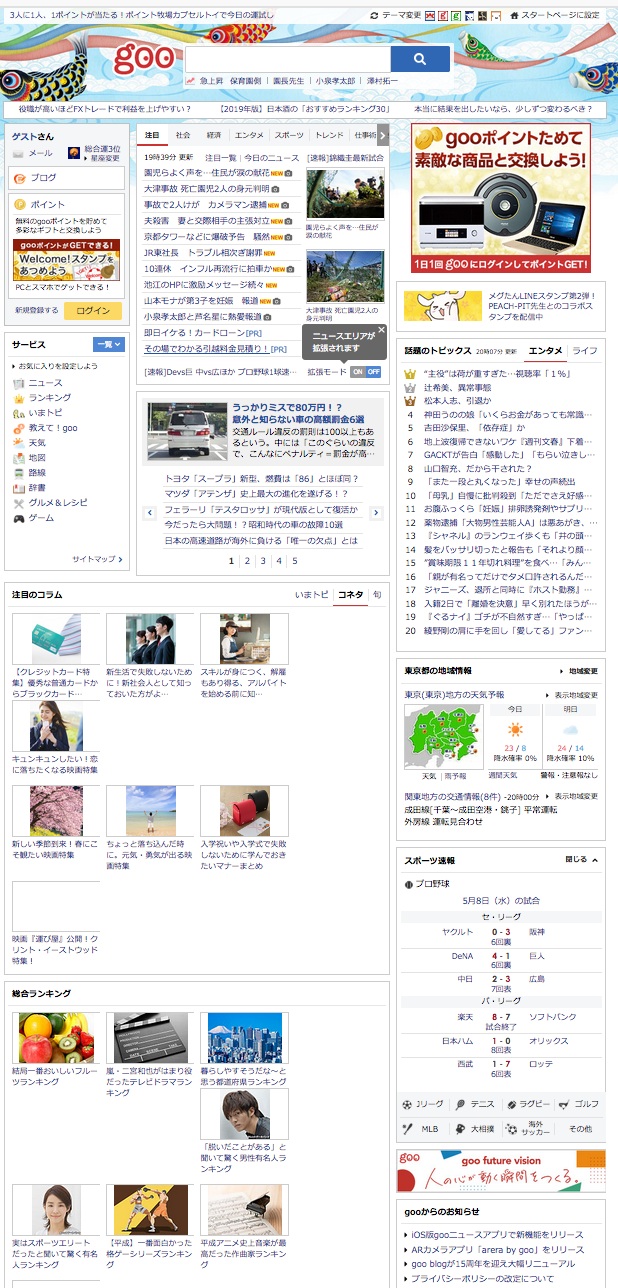Switch 拡張モード toggle to OFF
Viewport: 618px width, 1288px height.
(x=373, y=371)
